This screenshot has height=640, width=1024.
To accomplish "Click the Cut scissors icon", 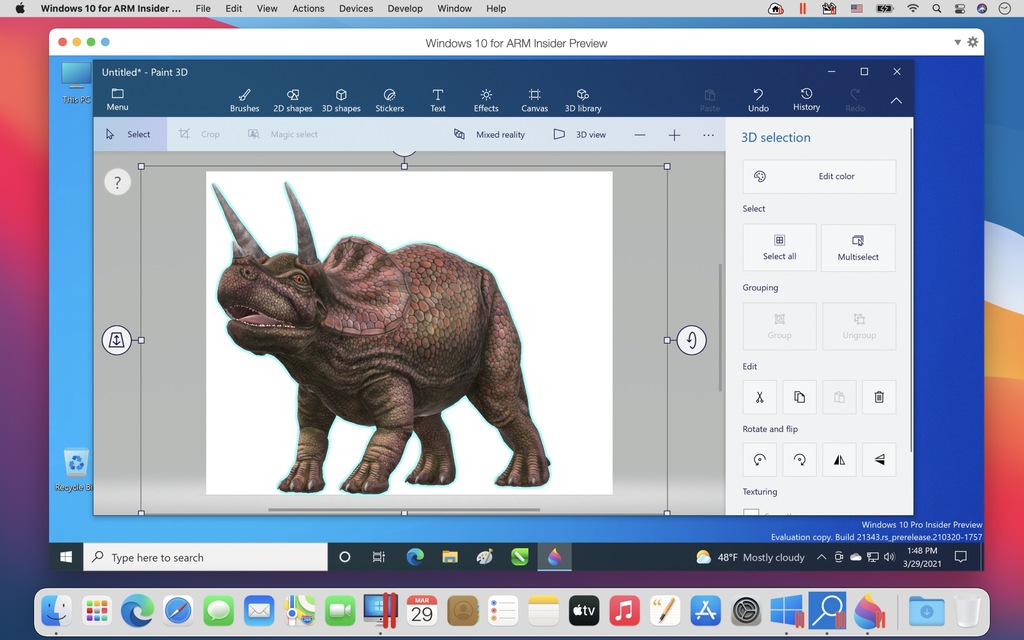I will click(759, 397).
